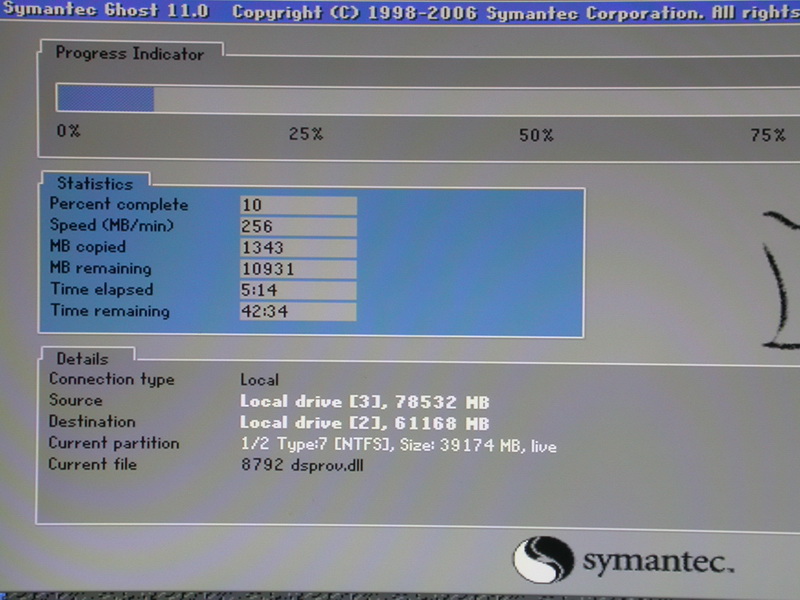Select the Progress Indicator panel title
This screenshot has height=600, width=800.
[x=130, y=54]
